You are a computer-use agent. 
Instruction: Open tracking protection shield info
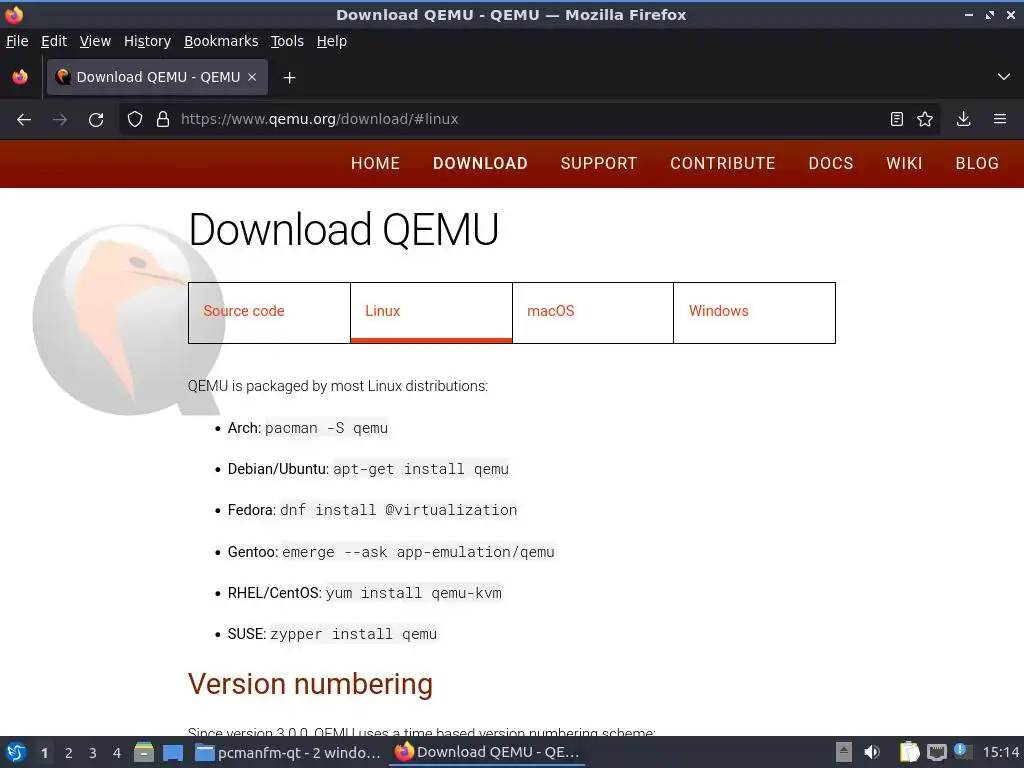pos(135,120)
